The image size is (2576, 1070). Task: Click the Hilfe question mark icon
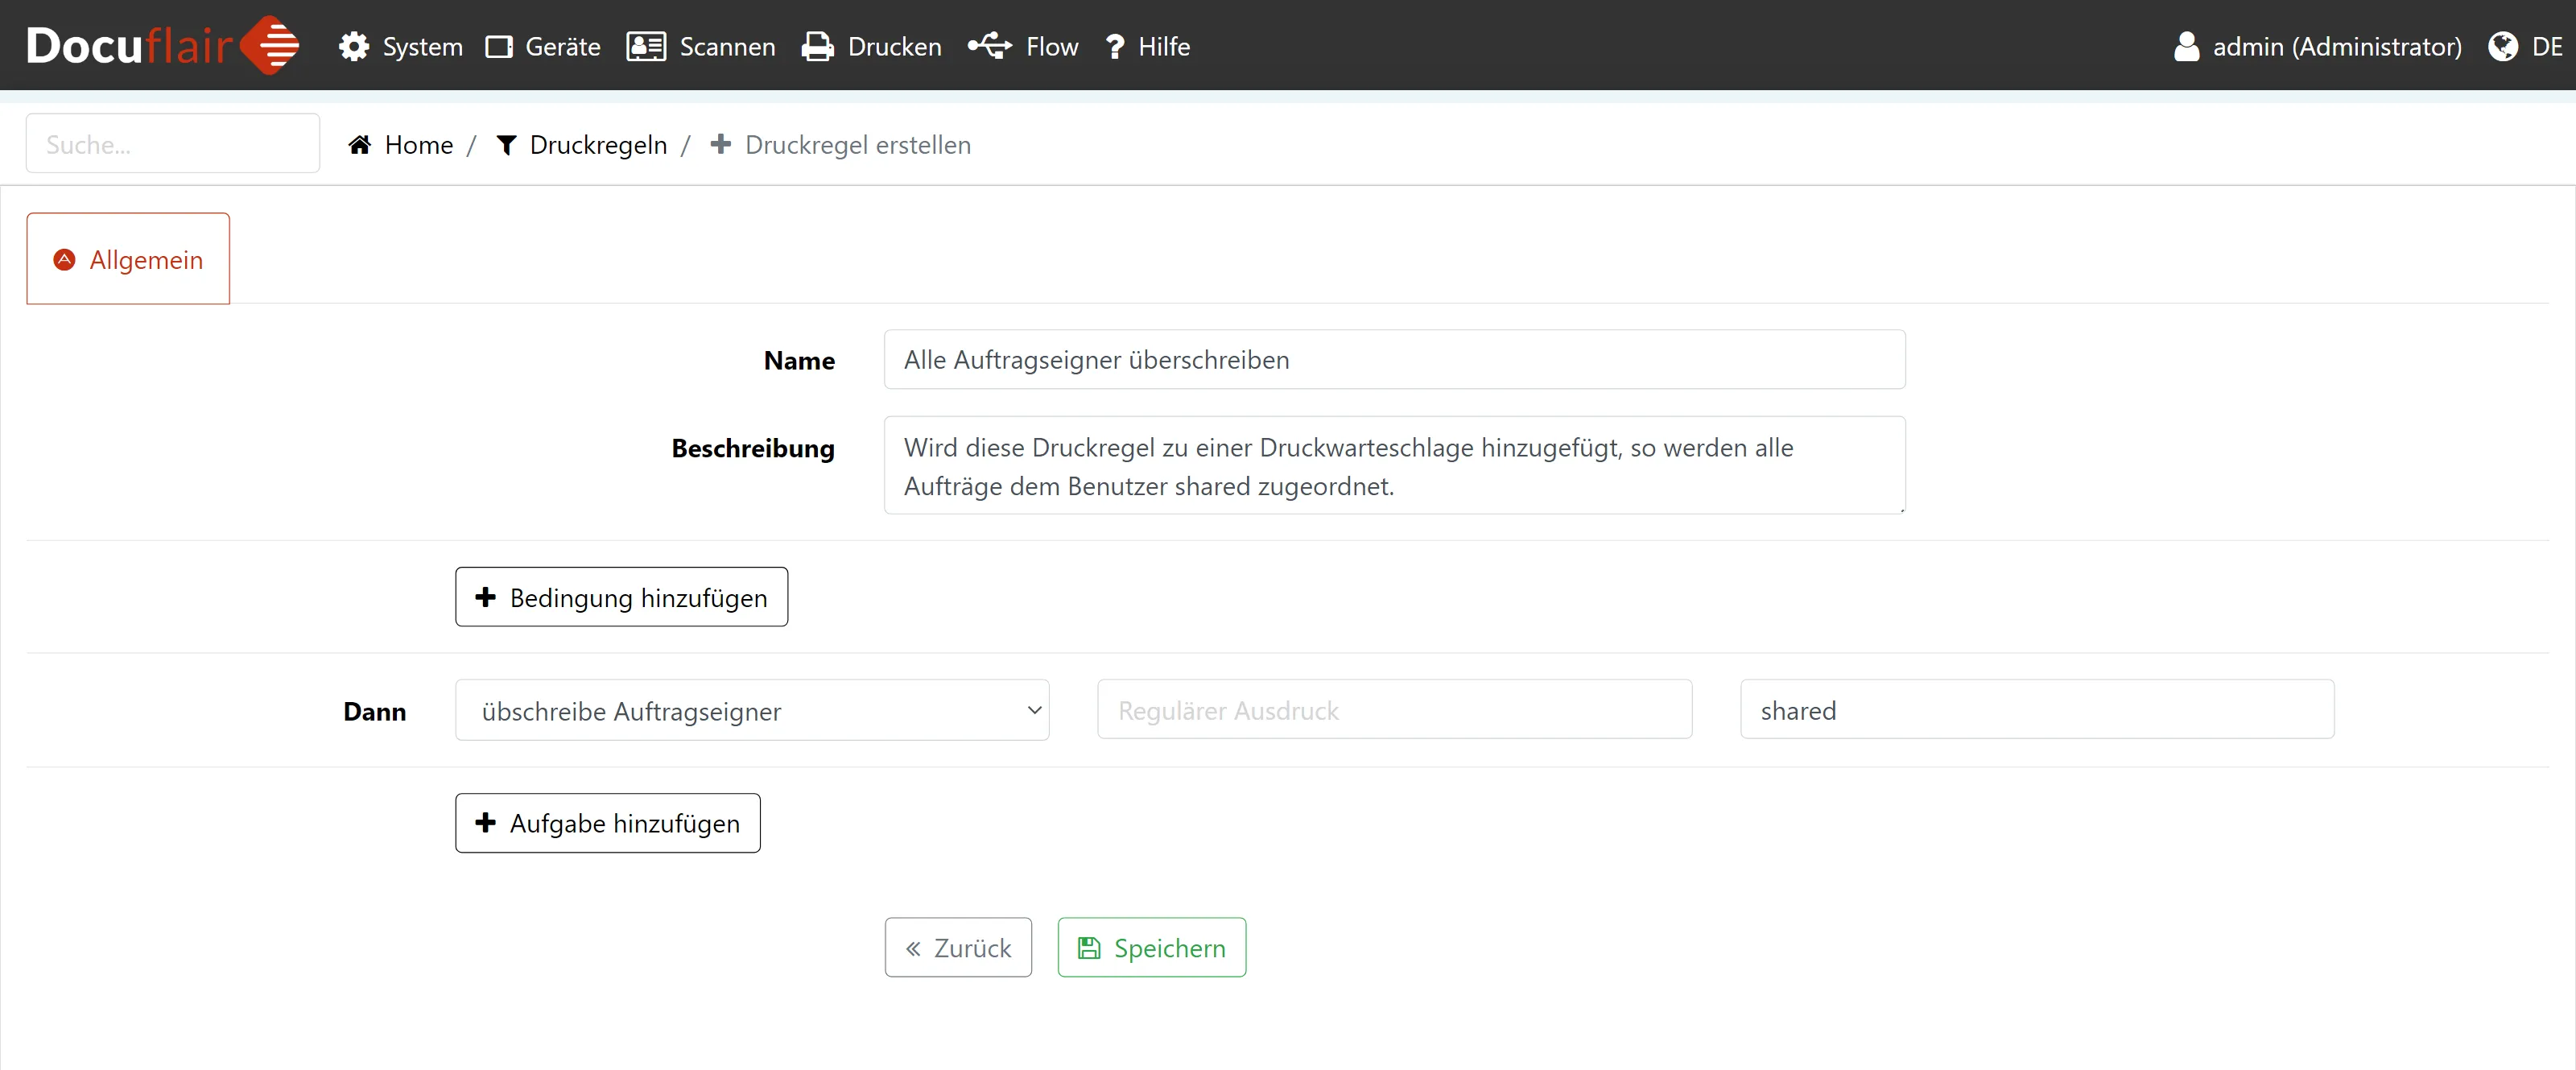coord(1115,47)
